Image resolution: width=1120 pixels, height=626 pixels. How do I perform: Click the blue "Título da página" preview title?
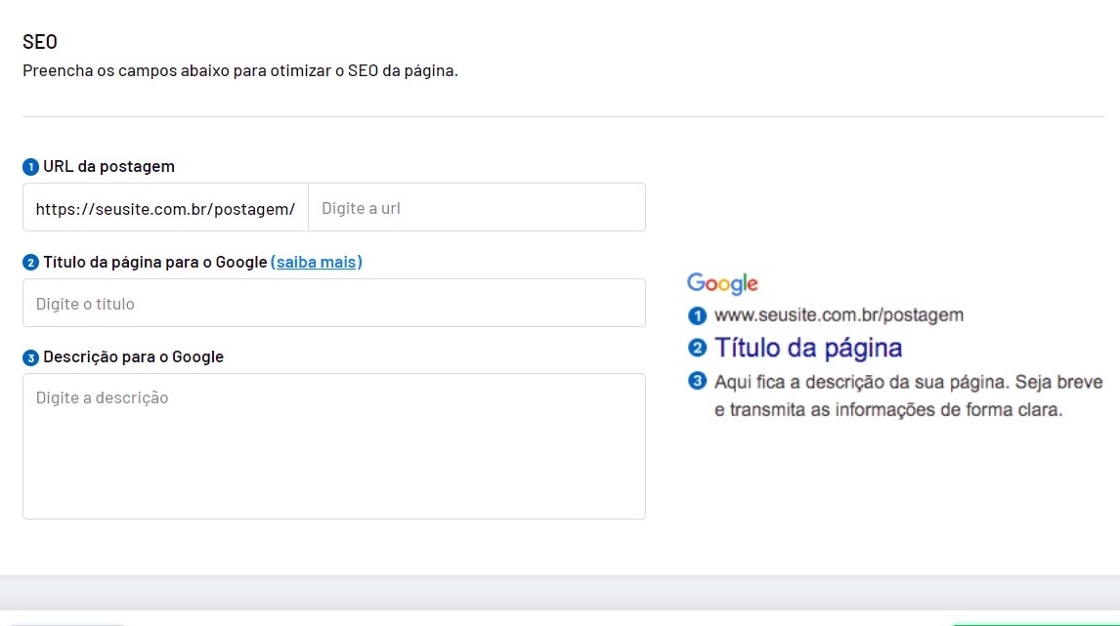808,348
